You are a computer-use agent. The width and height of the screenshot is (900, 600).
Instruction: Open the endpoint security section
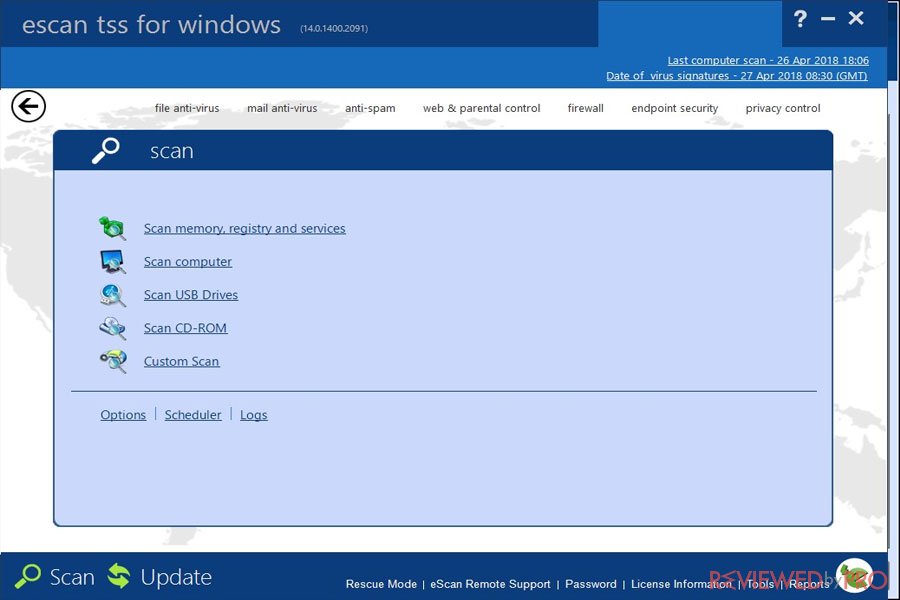(674, 108)
